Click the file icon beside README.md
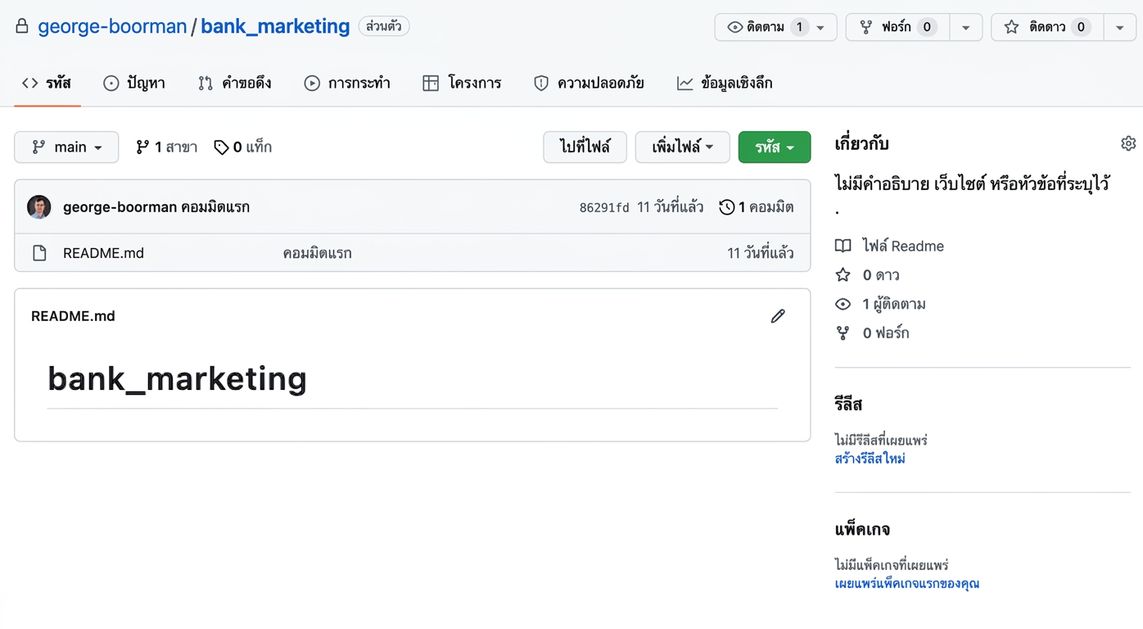This screenshot has height=629, width=1143. click(x=39, y=253)
